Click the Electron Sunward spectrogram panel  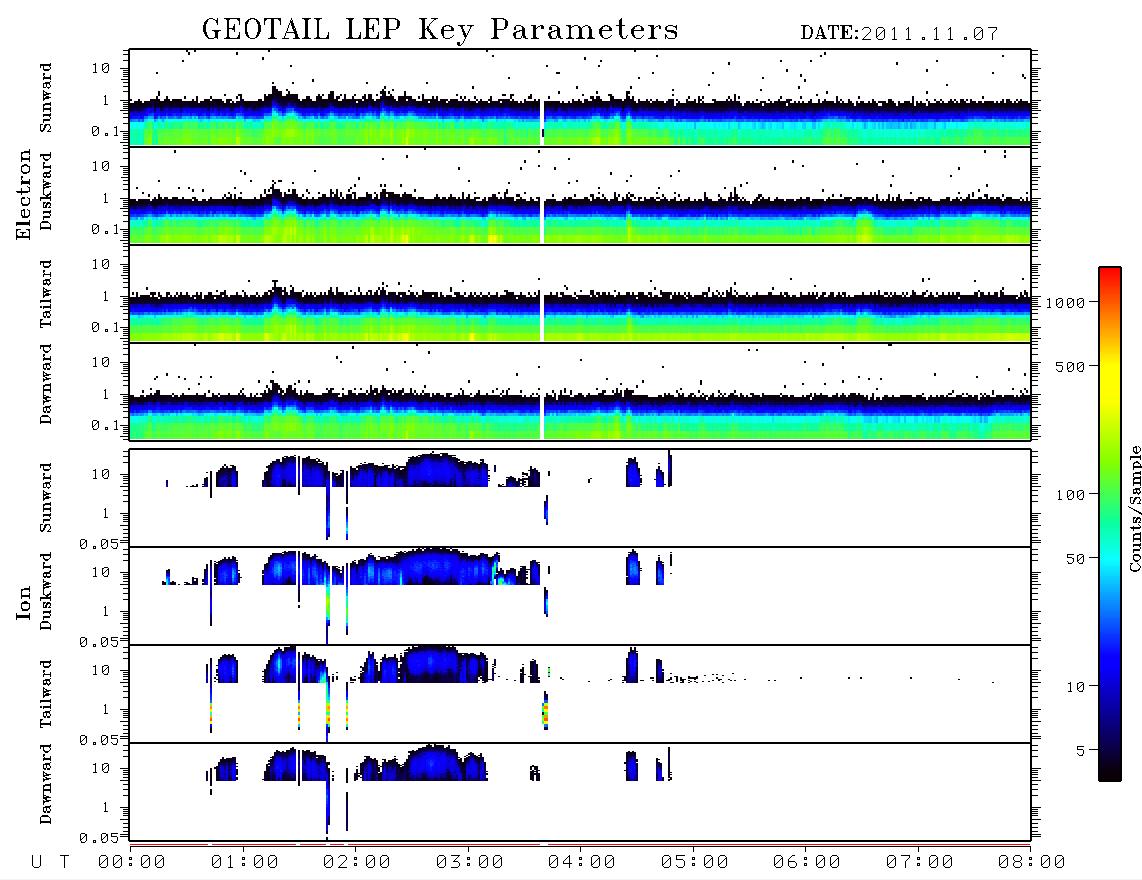coord(580,98)
